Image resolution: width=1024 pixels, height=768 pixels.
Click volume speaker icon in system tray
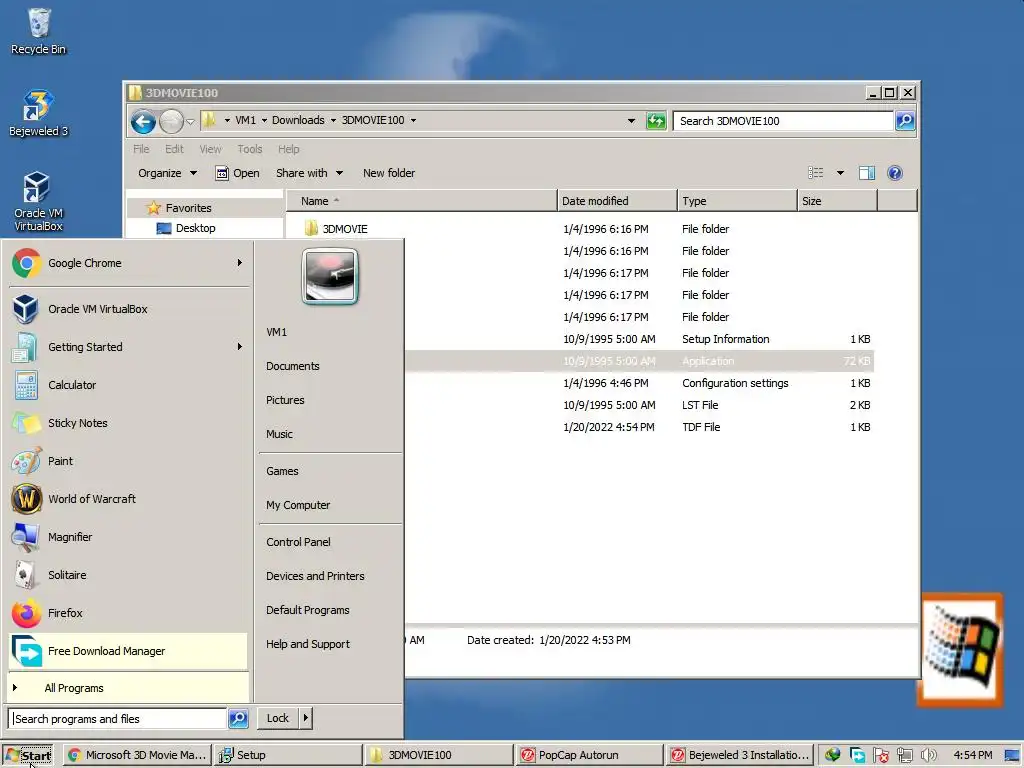[x=929, y=755]
